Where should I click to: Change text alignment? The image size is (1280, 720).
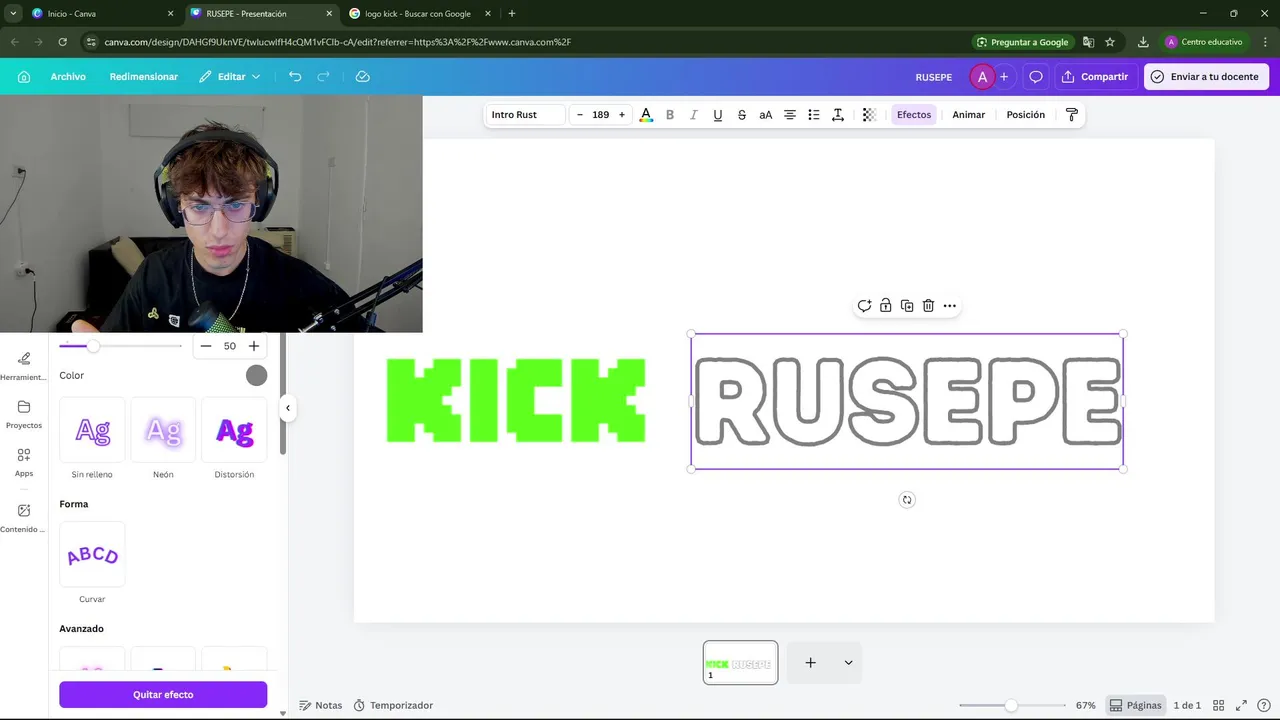pyautogui.click(x=790, y=115)
